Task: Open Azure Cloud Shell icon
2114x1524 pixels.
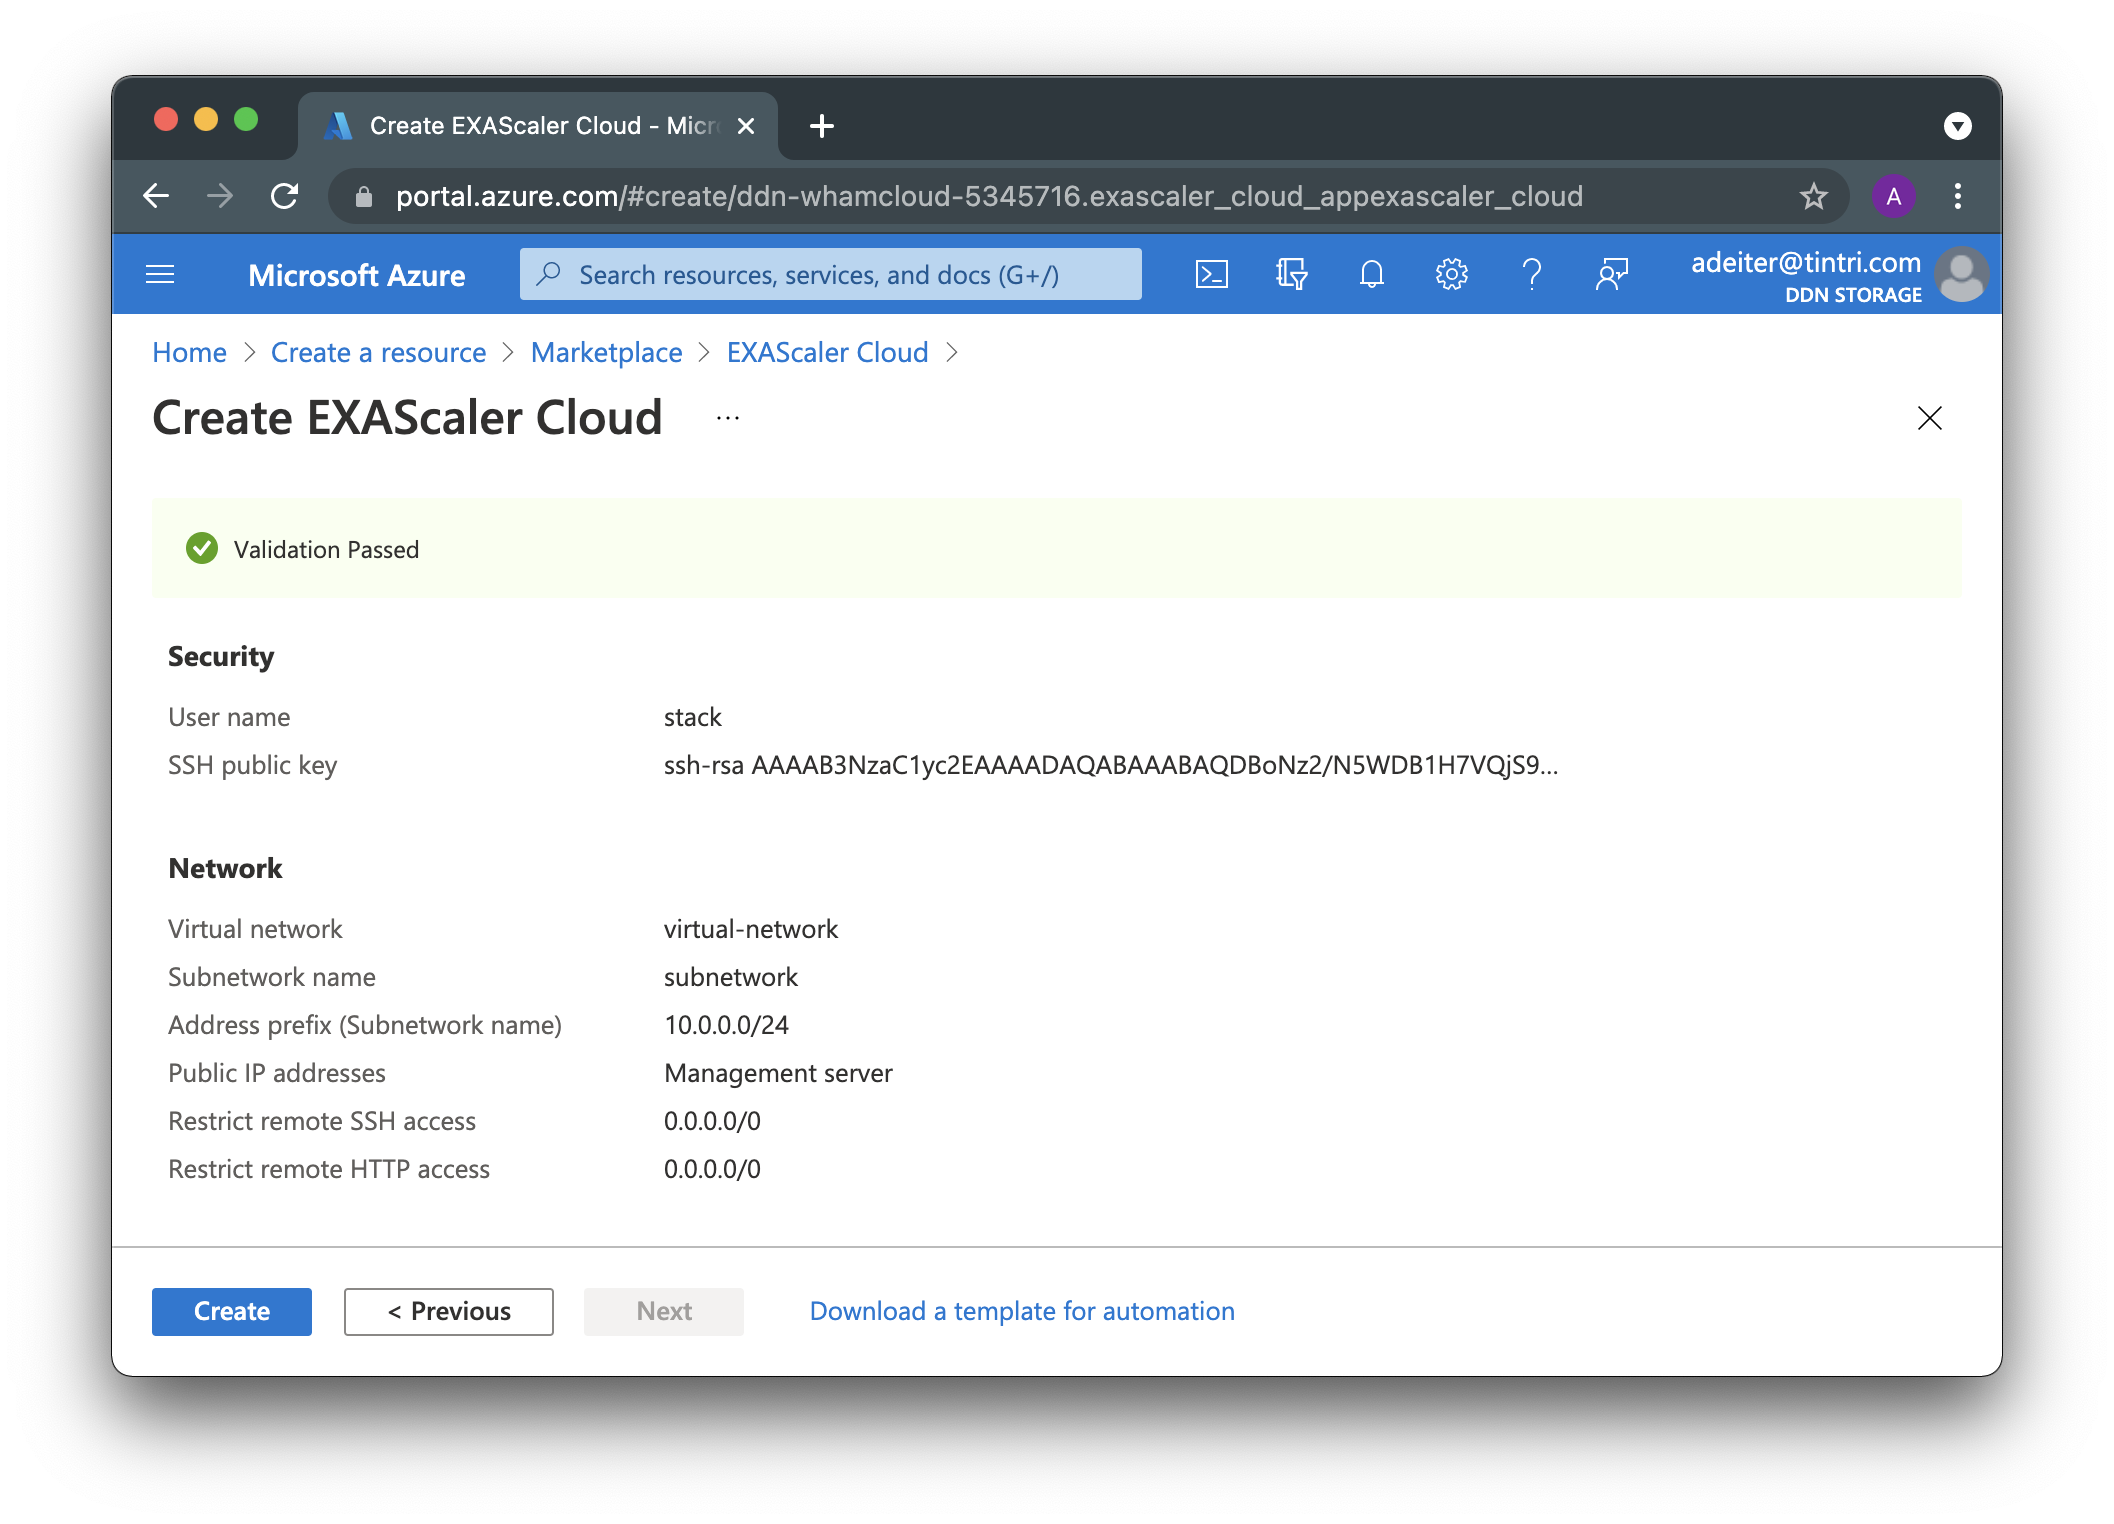Action: [1211, 274]
